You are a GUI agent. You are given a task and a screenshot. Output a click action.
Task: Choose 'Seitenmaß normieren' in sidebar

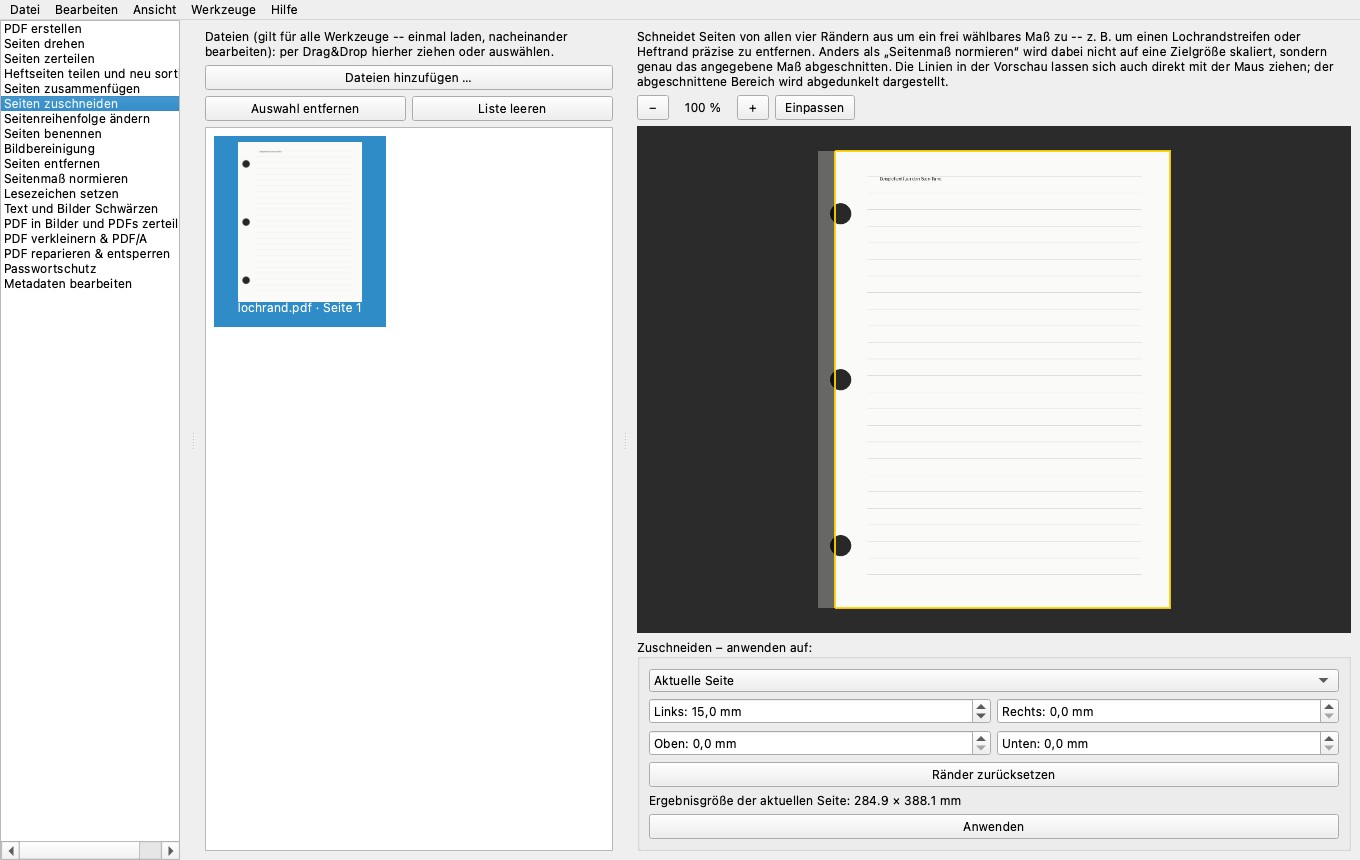click(90, 179)
